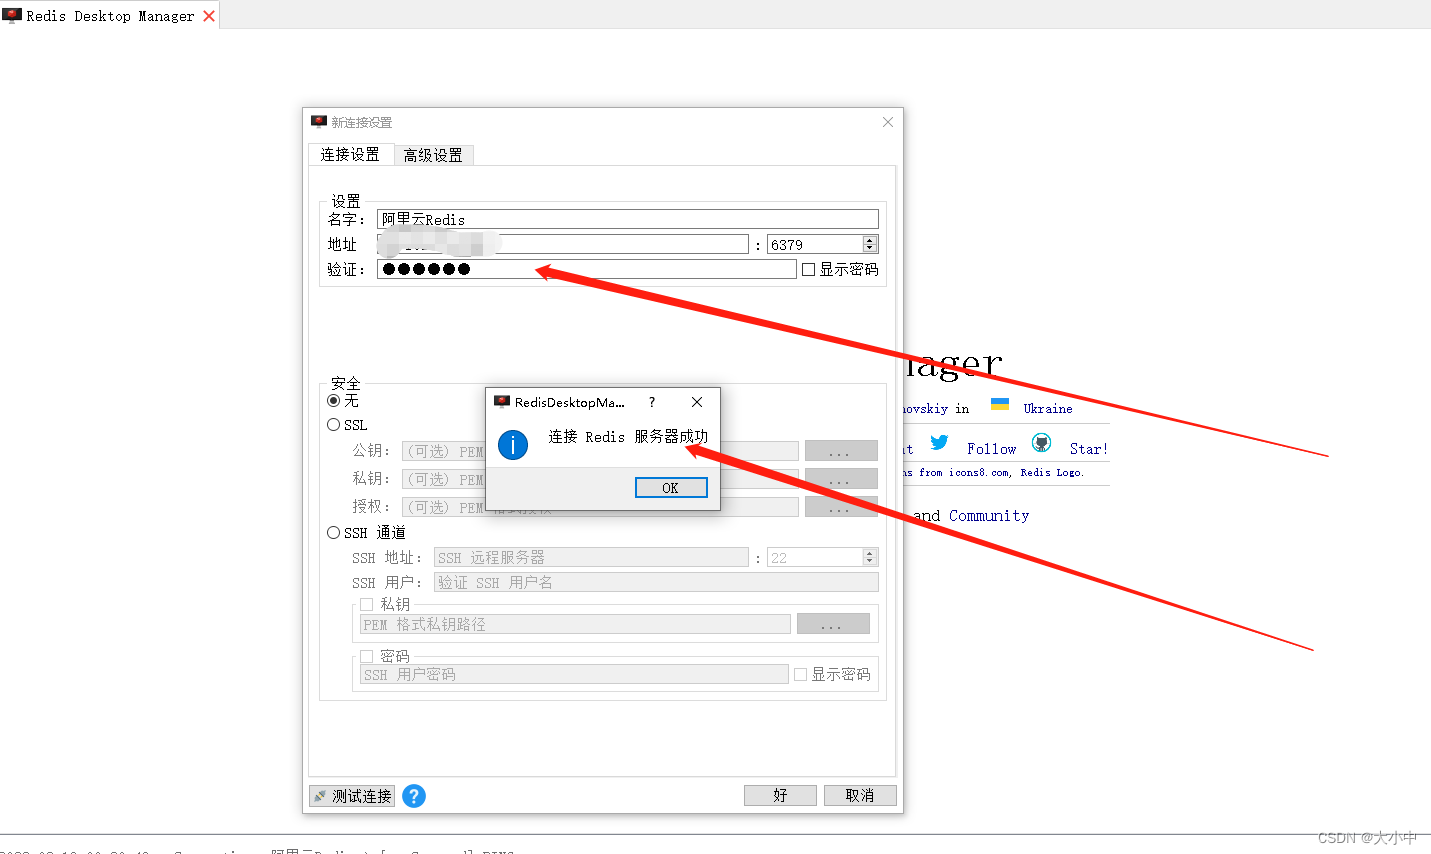Click the Twitter bird icon
Viewport: 1431px width, 854px height.
(x=939, y=443)
